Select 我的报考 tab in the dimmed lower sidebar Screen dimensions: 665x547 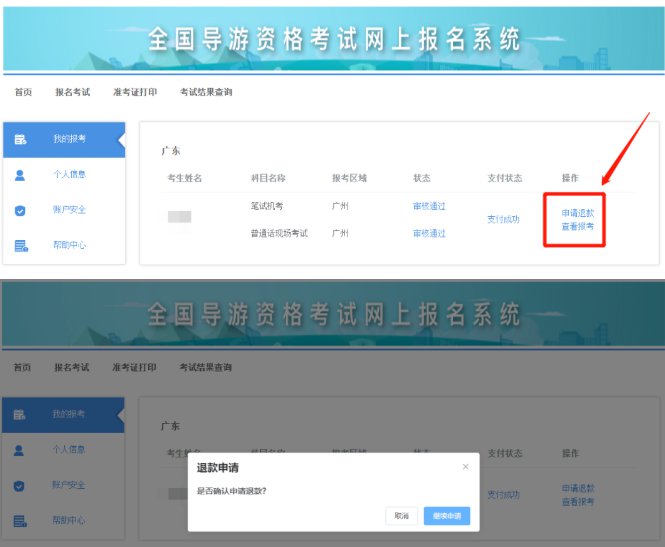click(68, 414)
